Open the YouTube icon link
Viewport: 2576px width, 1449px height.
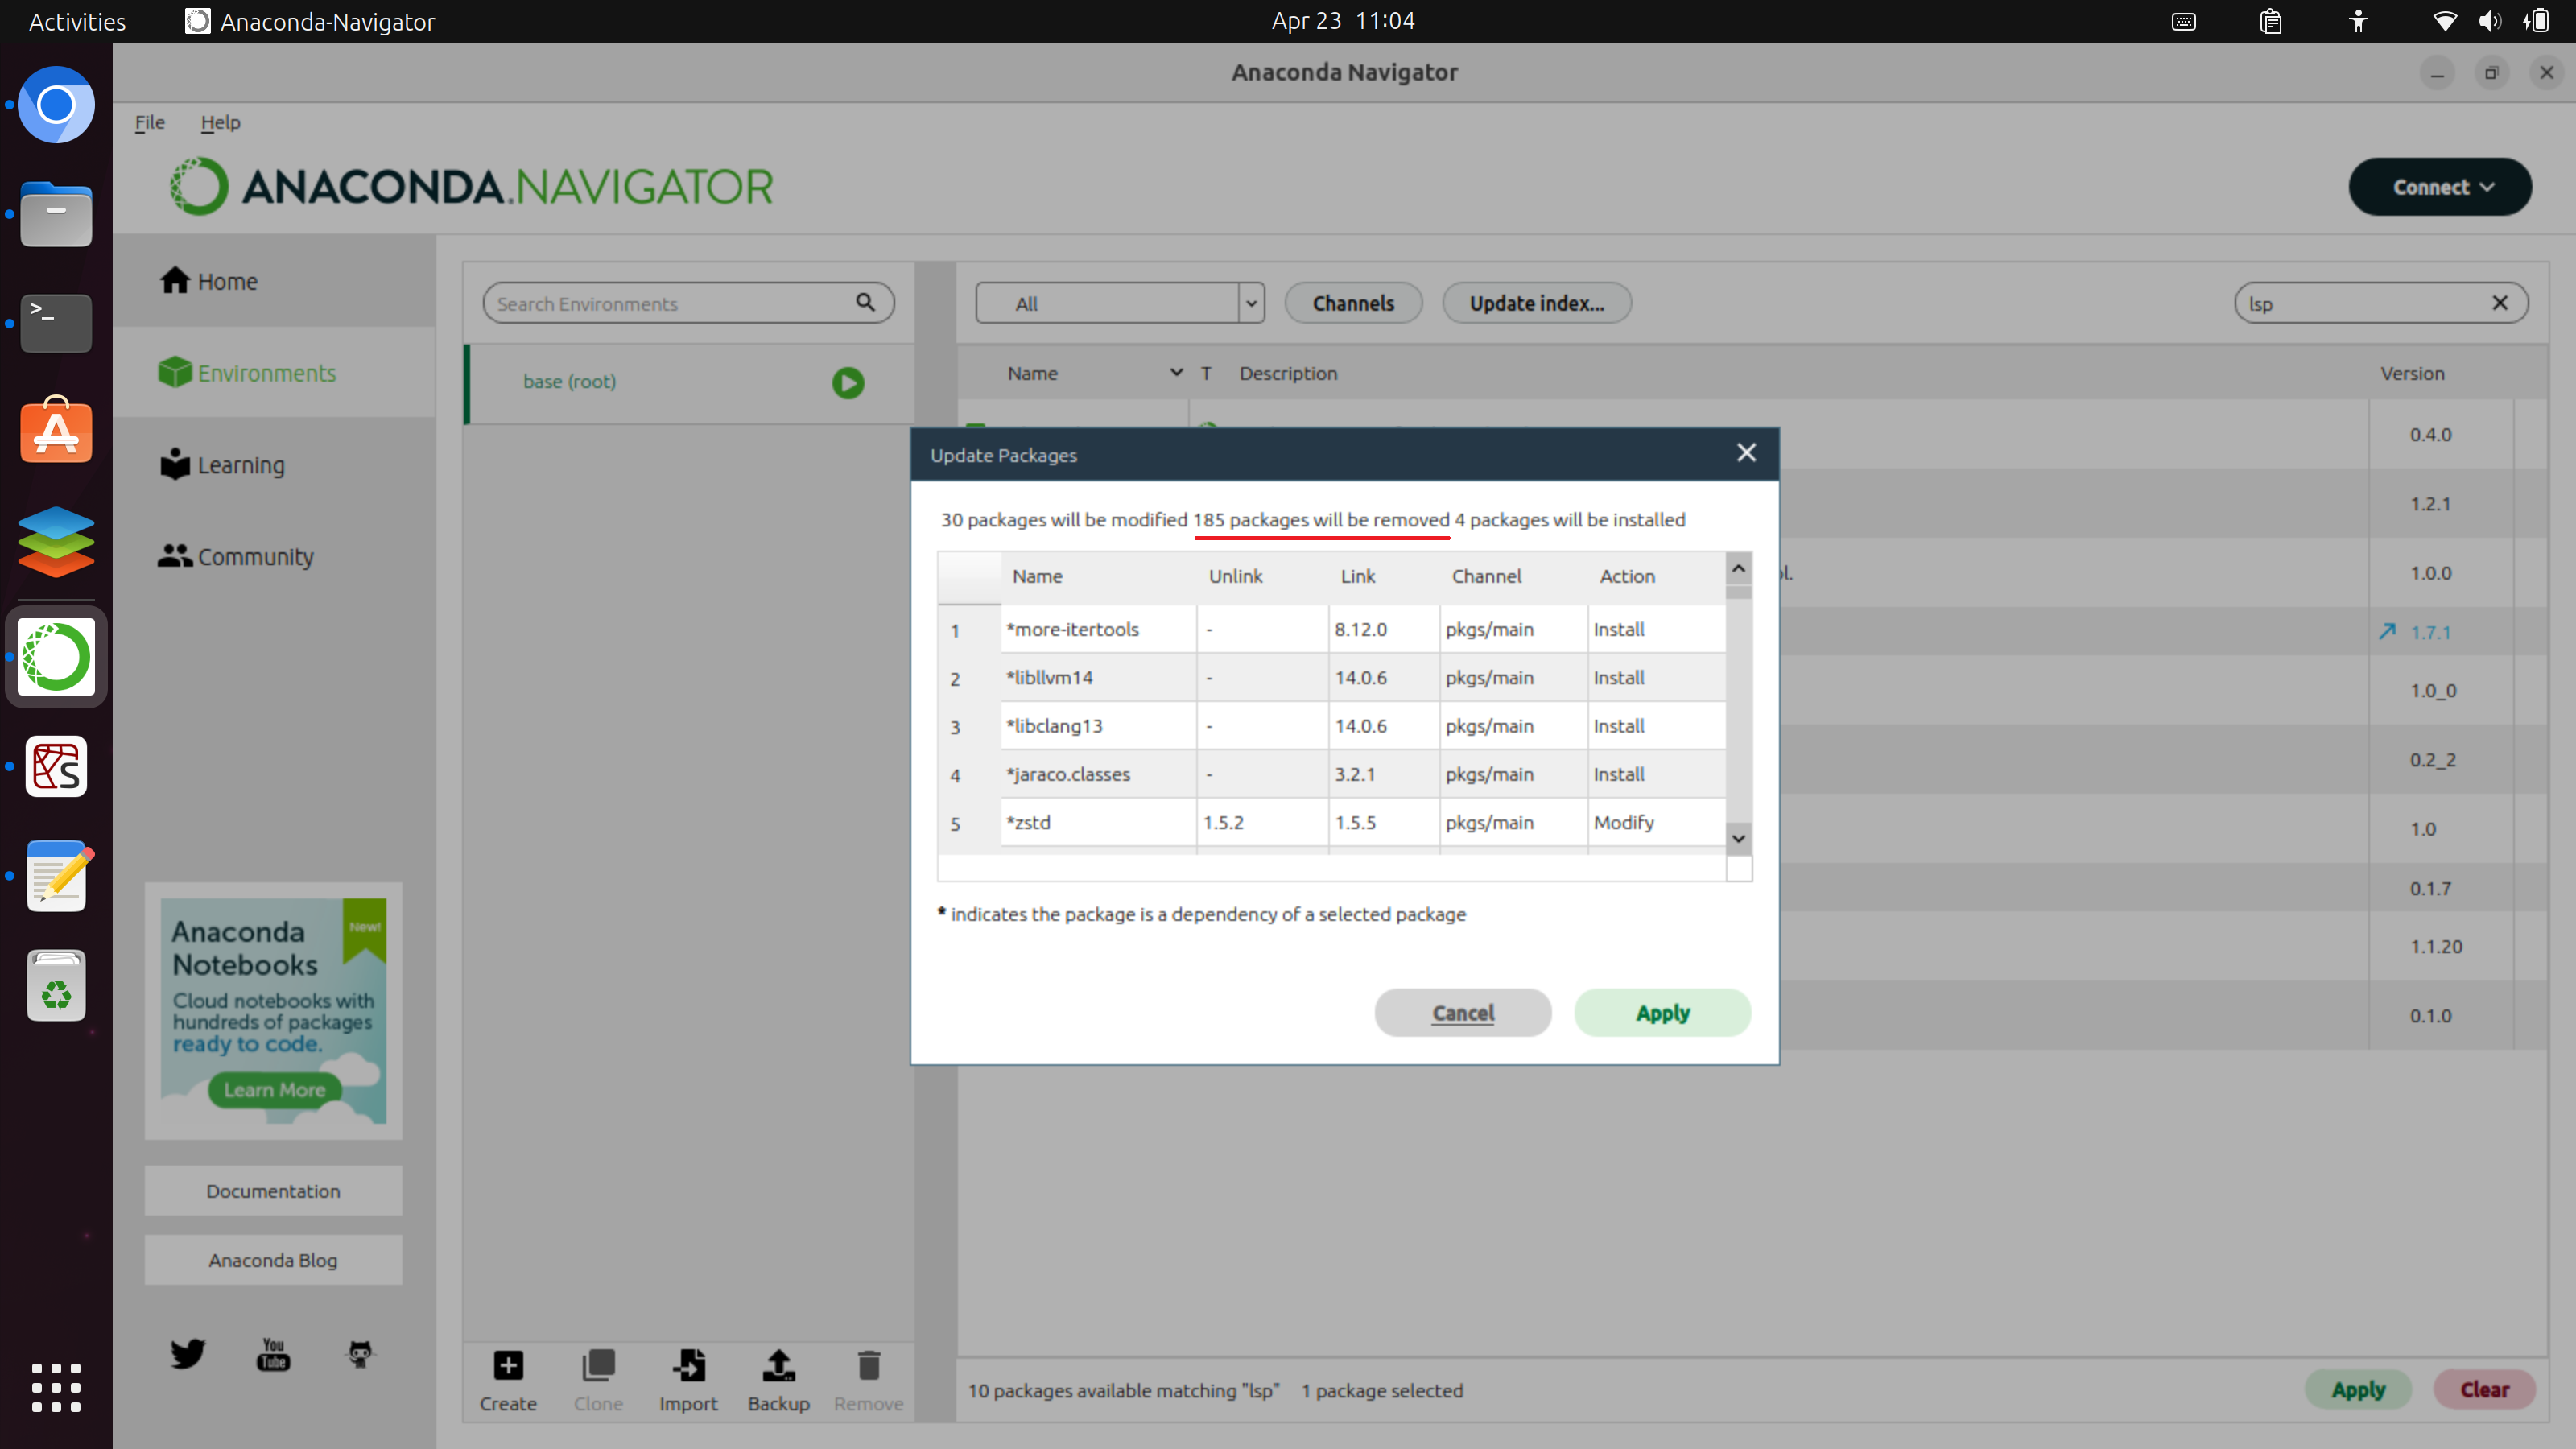[273, 1353]
